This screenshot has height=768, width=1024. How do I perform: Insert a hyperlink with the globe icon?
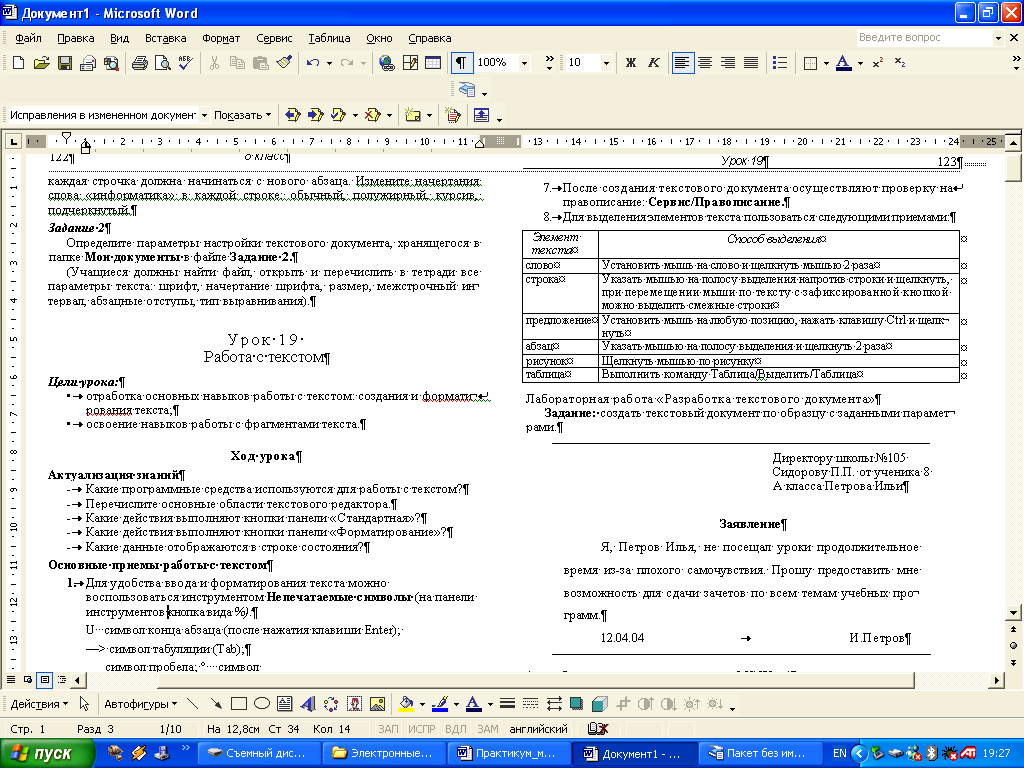click(387, 63)
